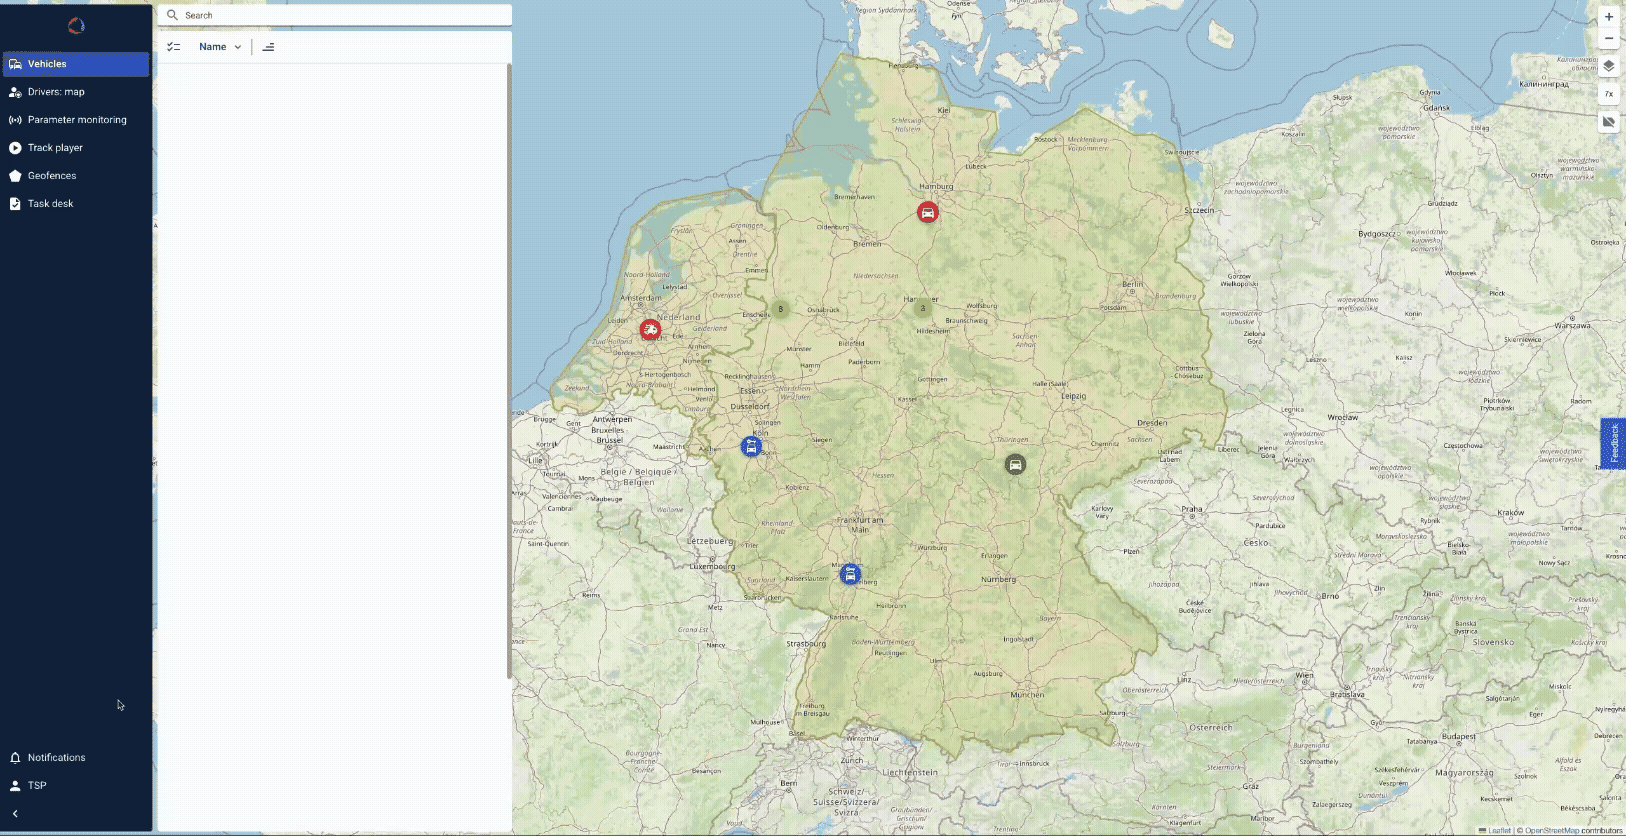Open the map layers selector
This screenshot has width=1626, height=836.
(1608, 66)
